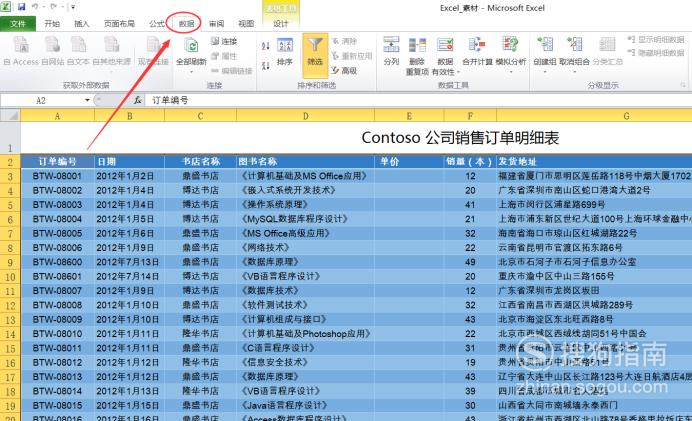This screenshot has width=692, height=421.
Task: Switch to the 公式 ribbon tab
Action: (156, 23)
